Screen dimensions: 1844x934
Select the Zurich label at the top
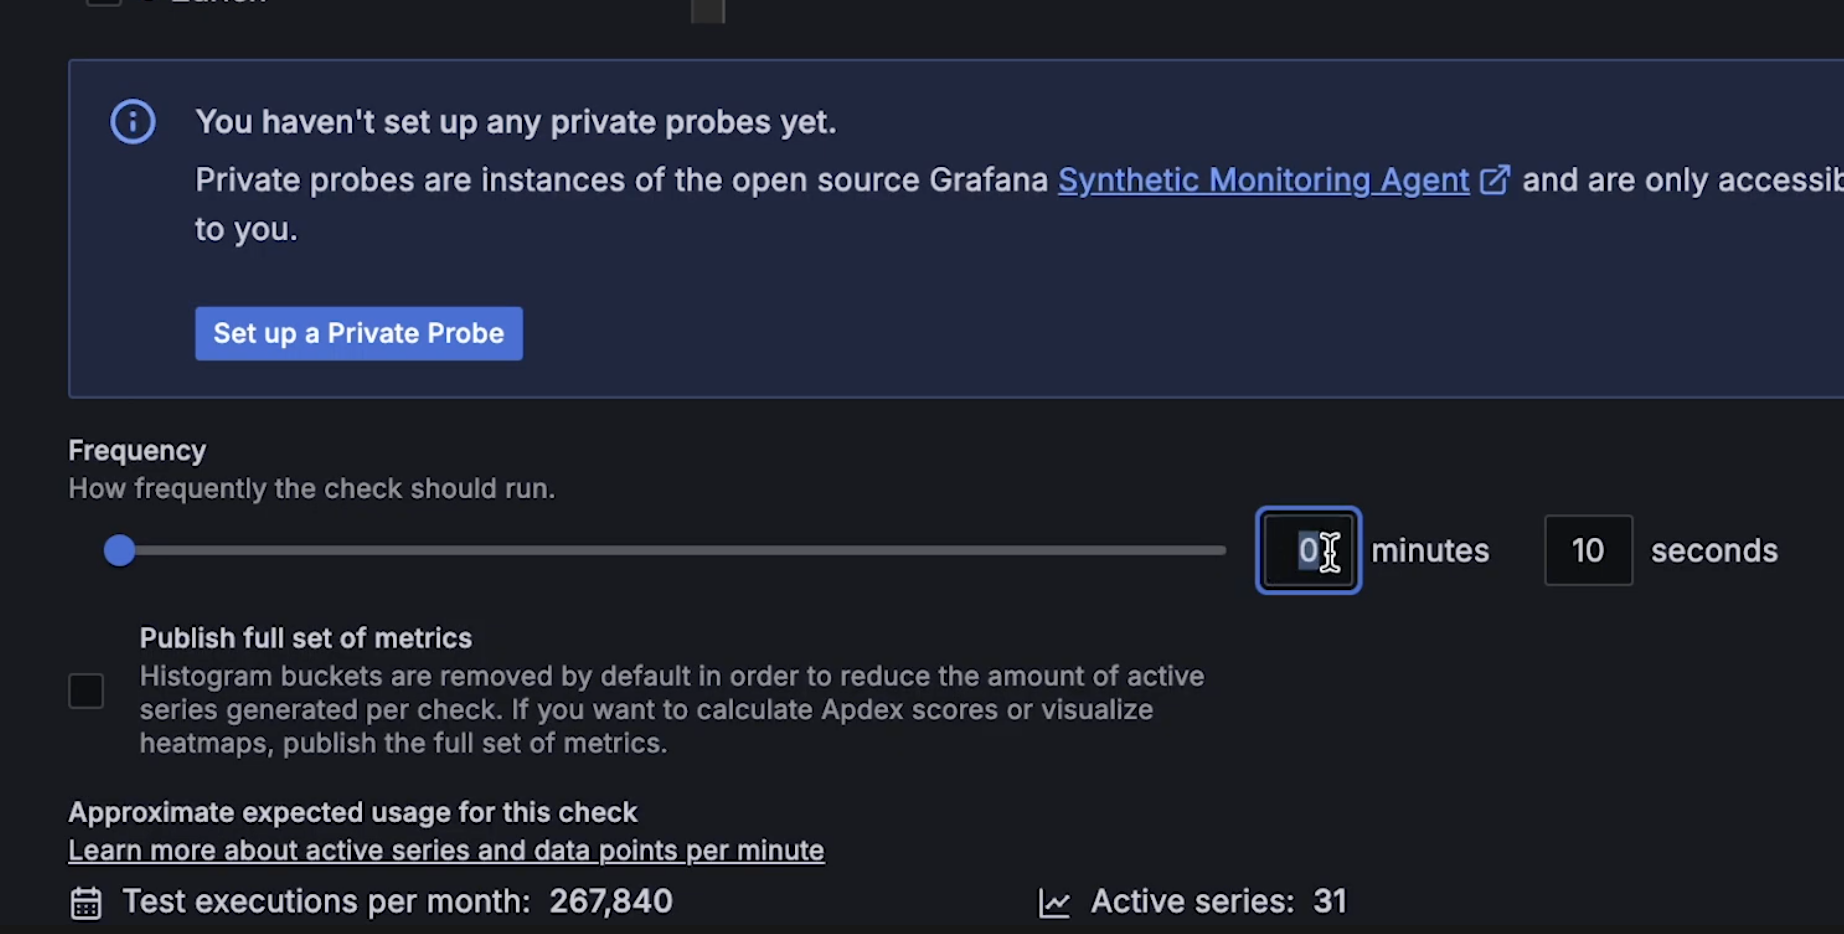point(219,5)
